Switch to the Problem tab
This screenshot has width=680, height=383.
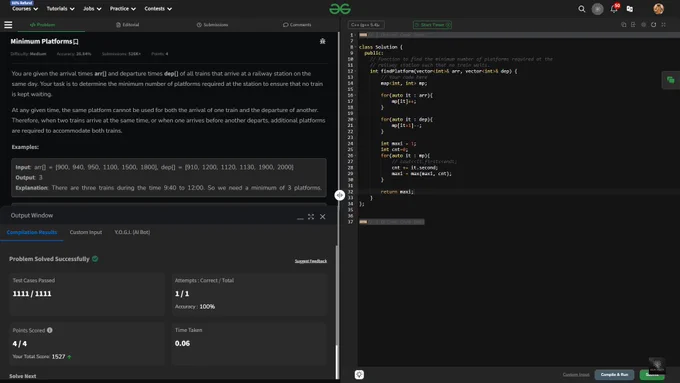coord(42,25)
